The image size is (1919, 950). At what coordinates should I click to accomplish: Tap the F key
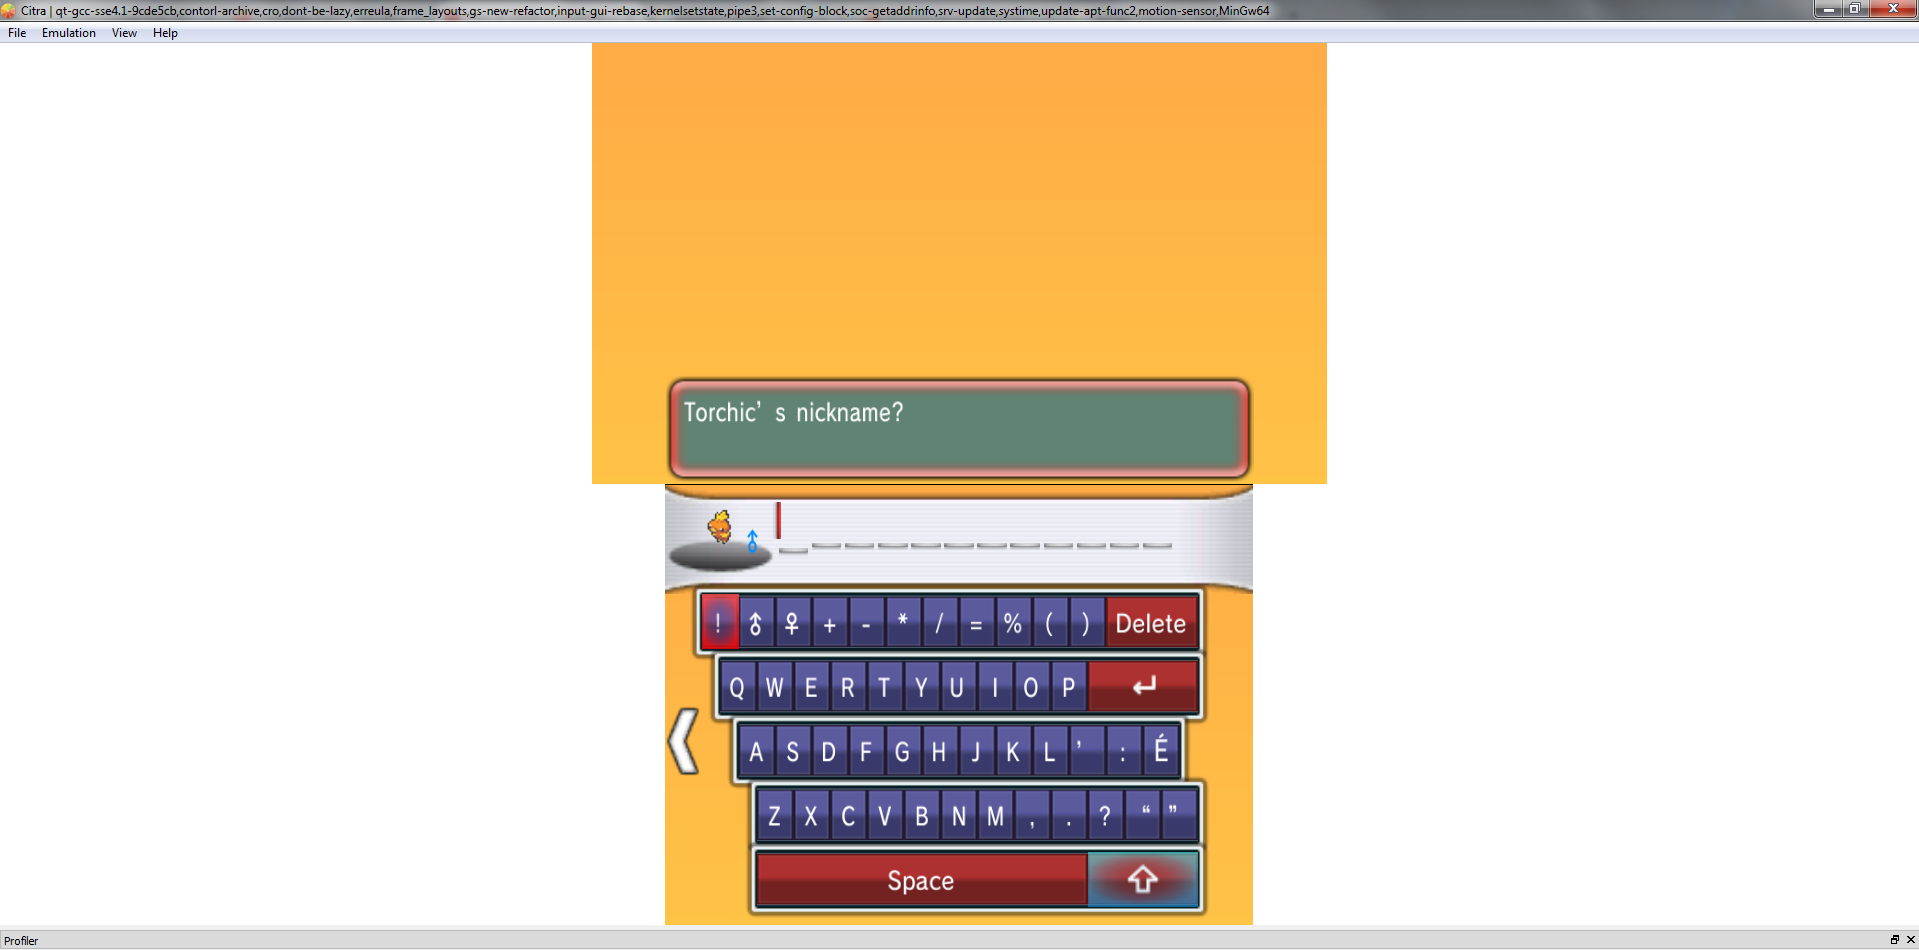[x=866, y=752]
